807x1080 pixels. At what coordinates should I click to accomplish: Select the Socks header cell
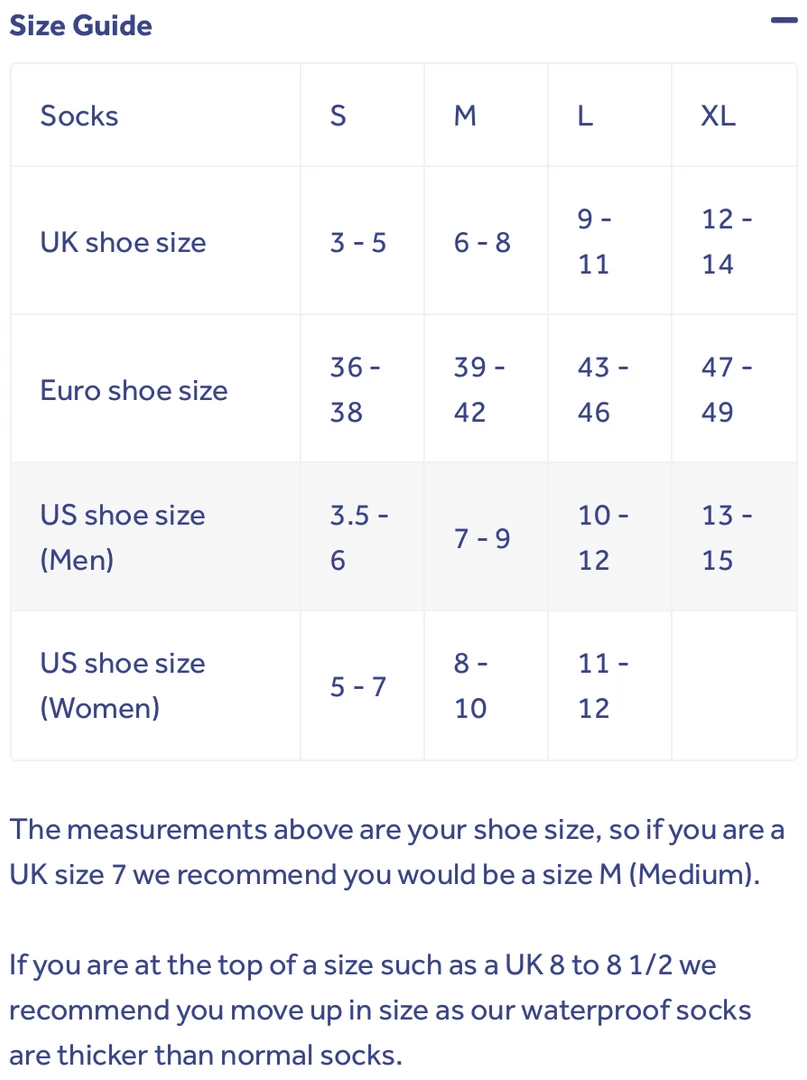pos(79,116)
